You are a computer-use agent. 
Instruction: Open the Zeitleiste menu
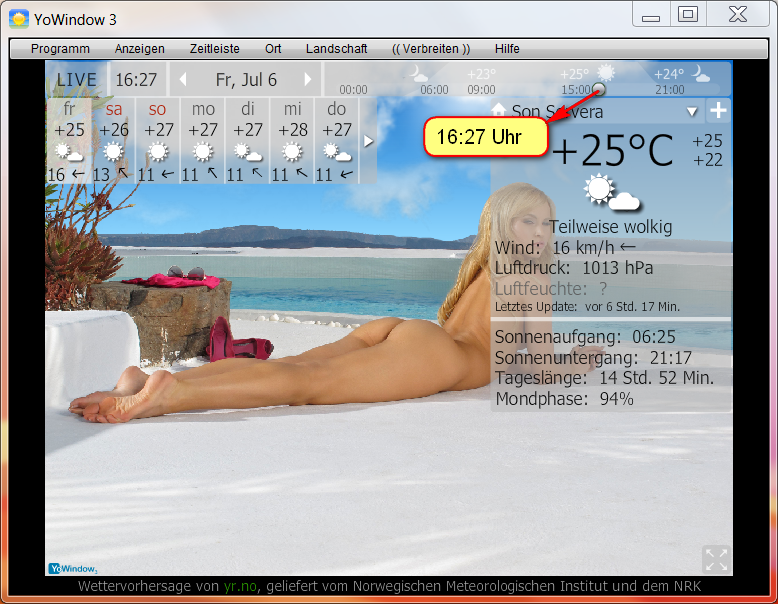coord(214,49)
